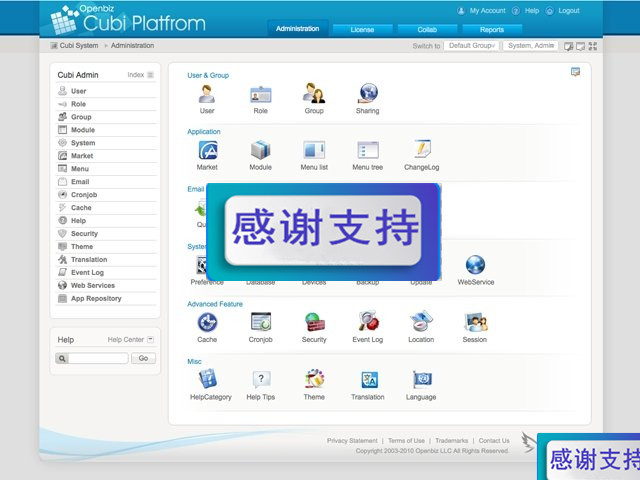Image resolution: width=640 pixels, height=480 pixels.
Task: Open the ChangeLog icon
Action: (x=422, y=149)
